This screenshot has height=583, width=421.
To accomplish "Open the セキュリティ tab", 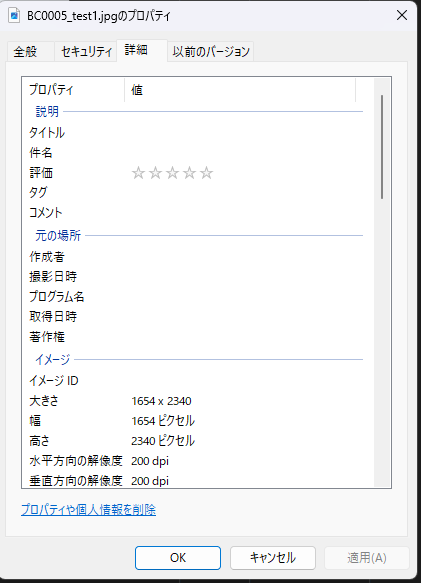I will click(x=86, y=52).
